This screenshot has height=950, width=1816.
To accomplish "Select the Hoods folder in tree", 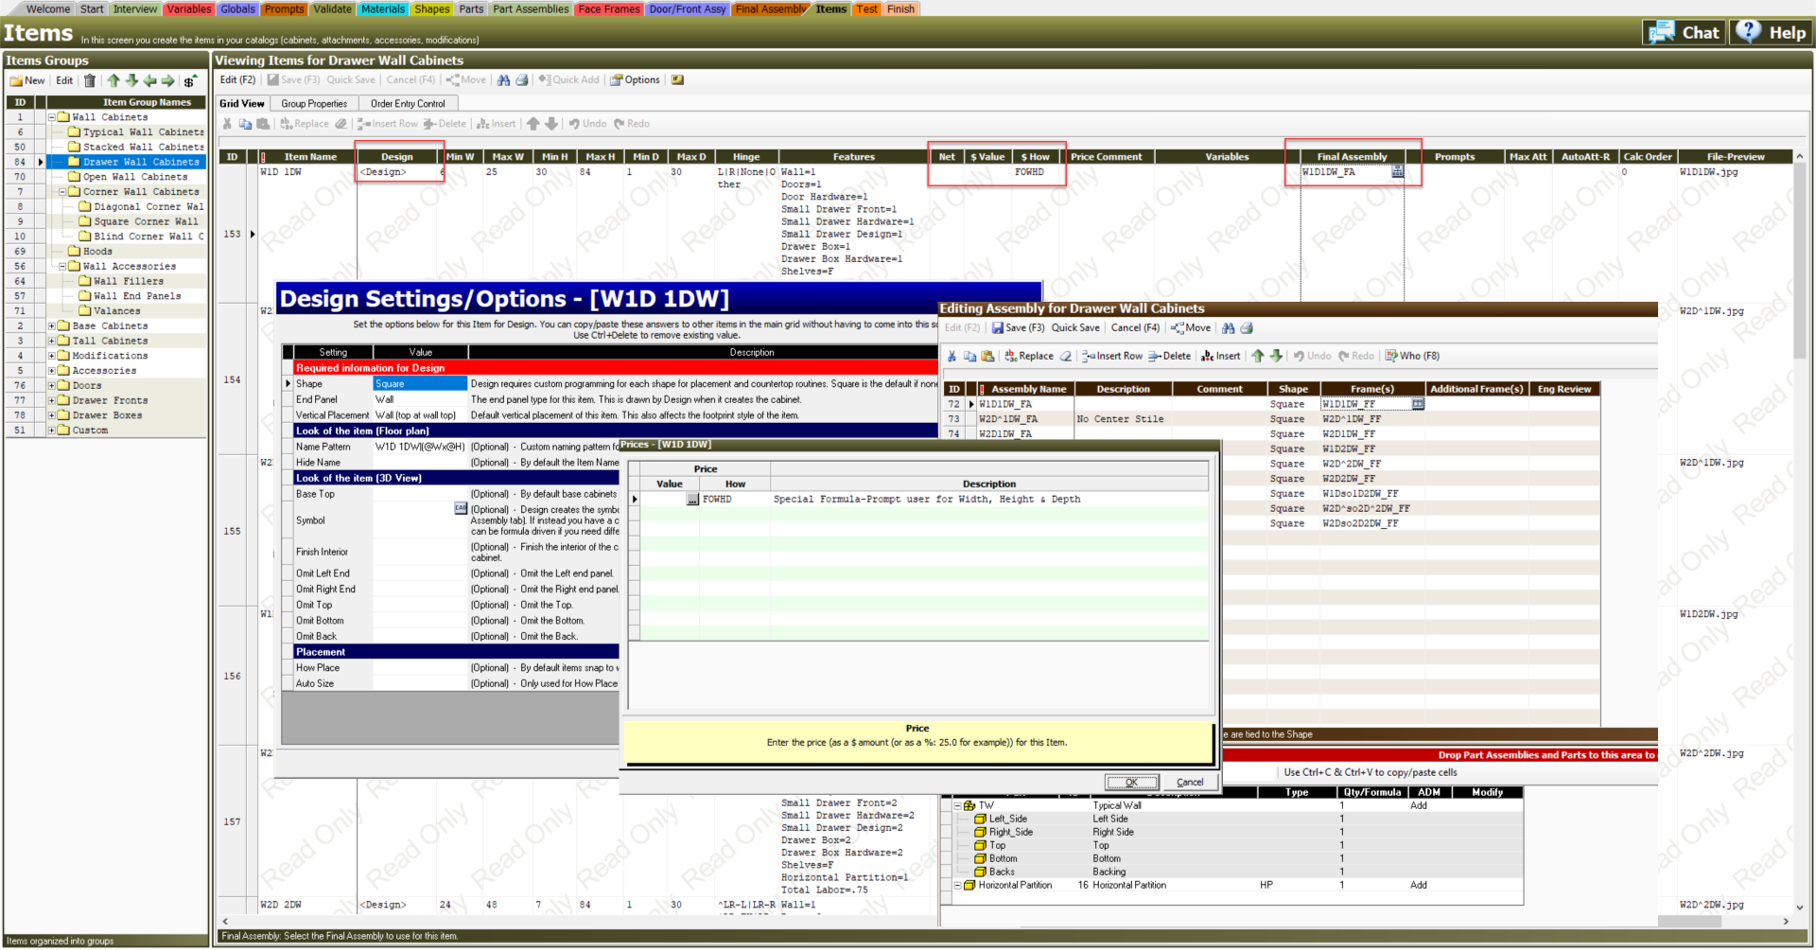I will point(97,252).
